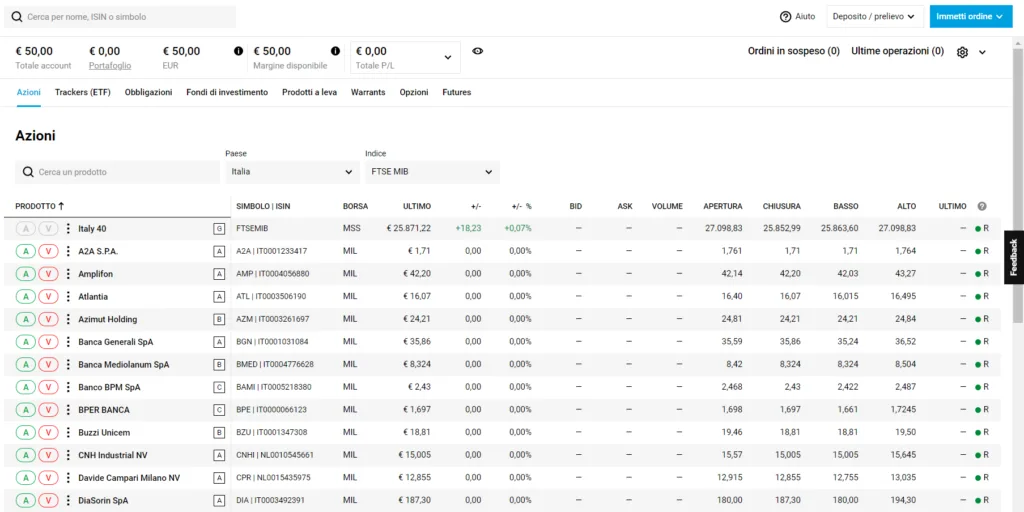Open Ordini in sospeso (0)

pos(793,51)
